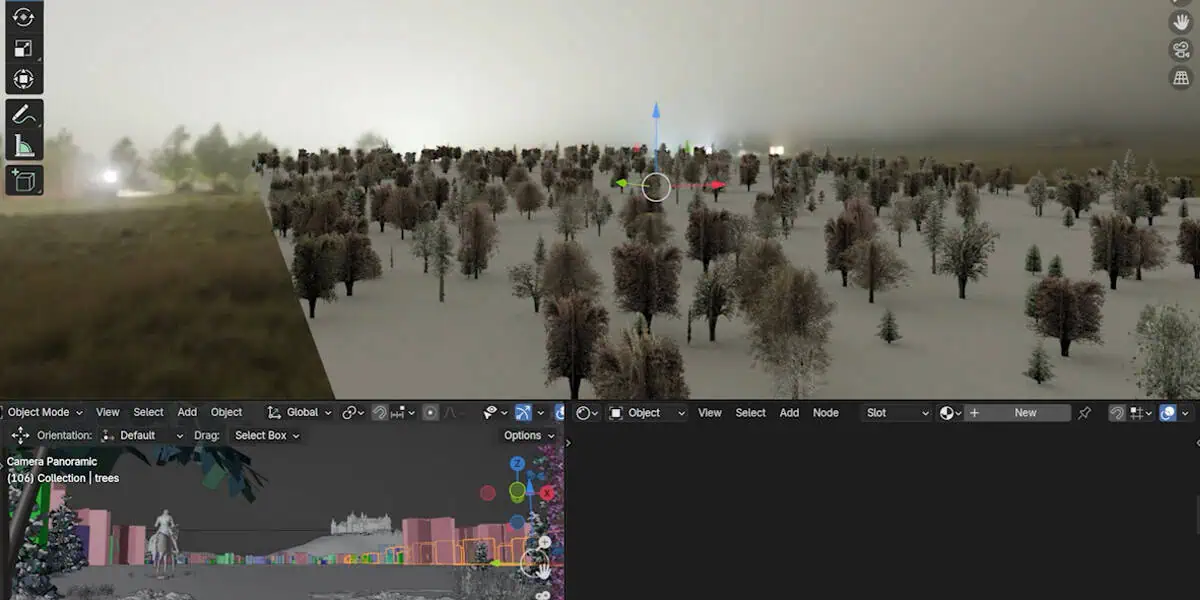1200x600 pixels.
Task: Toggle the pin icon in the node editor
Action: 1084,413
